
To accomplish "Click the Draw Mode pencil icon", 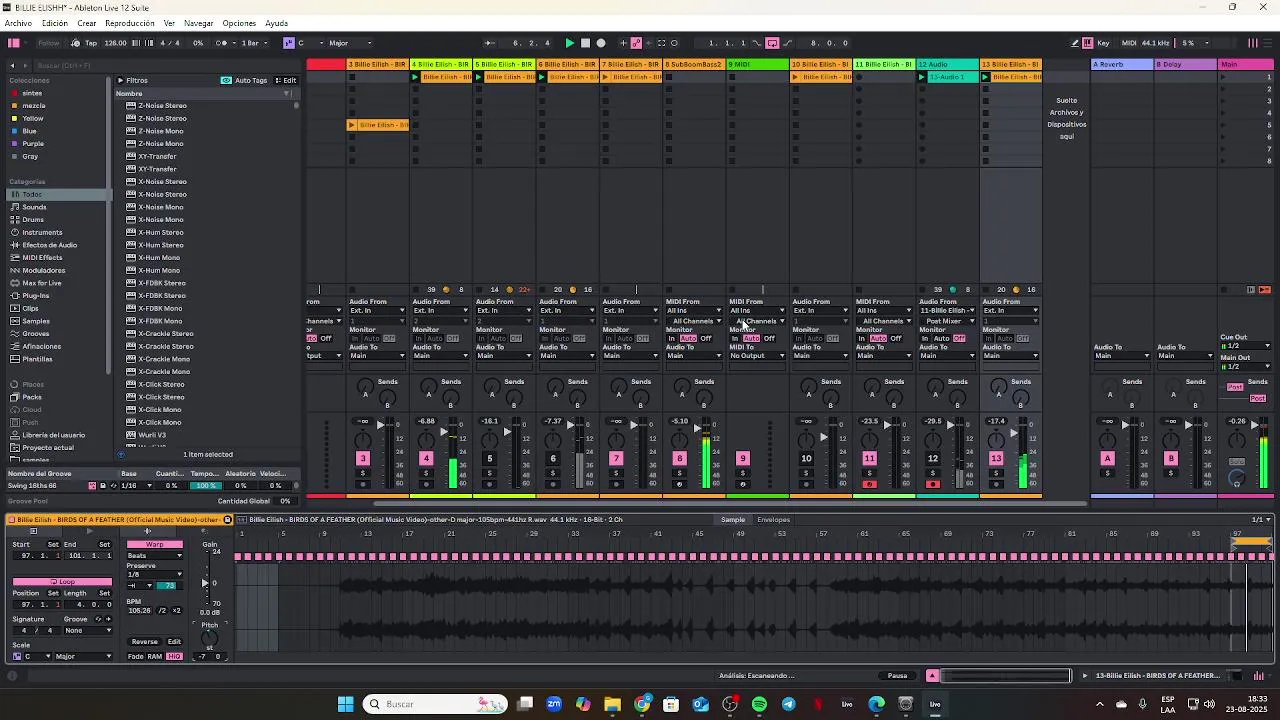I will pyautogui.click(x=1075, y=43).
